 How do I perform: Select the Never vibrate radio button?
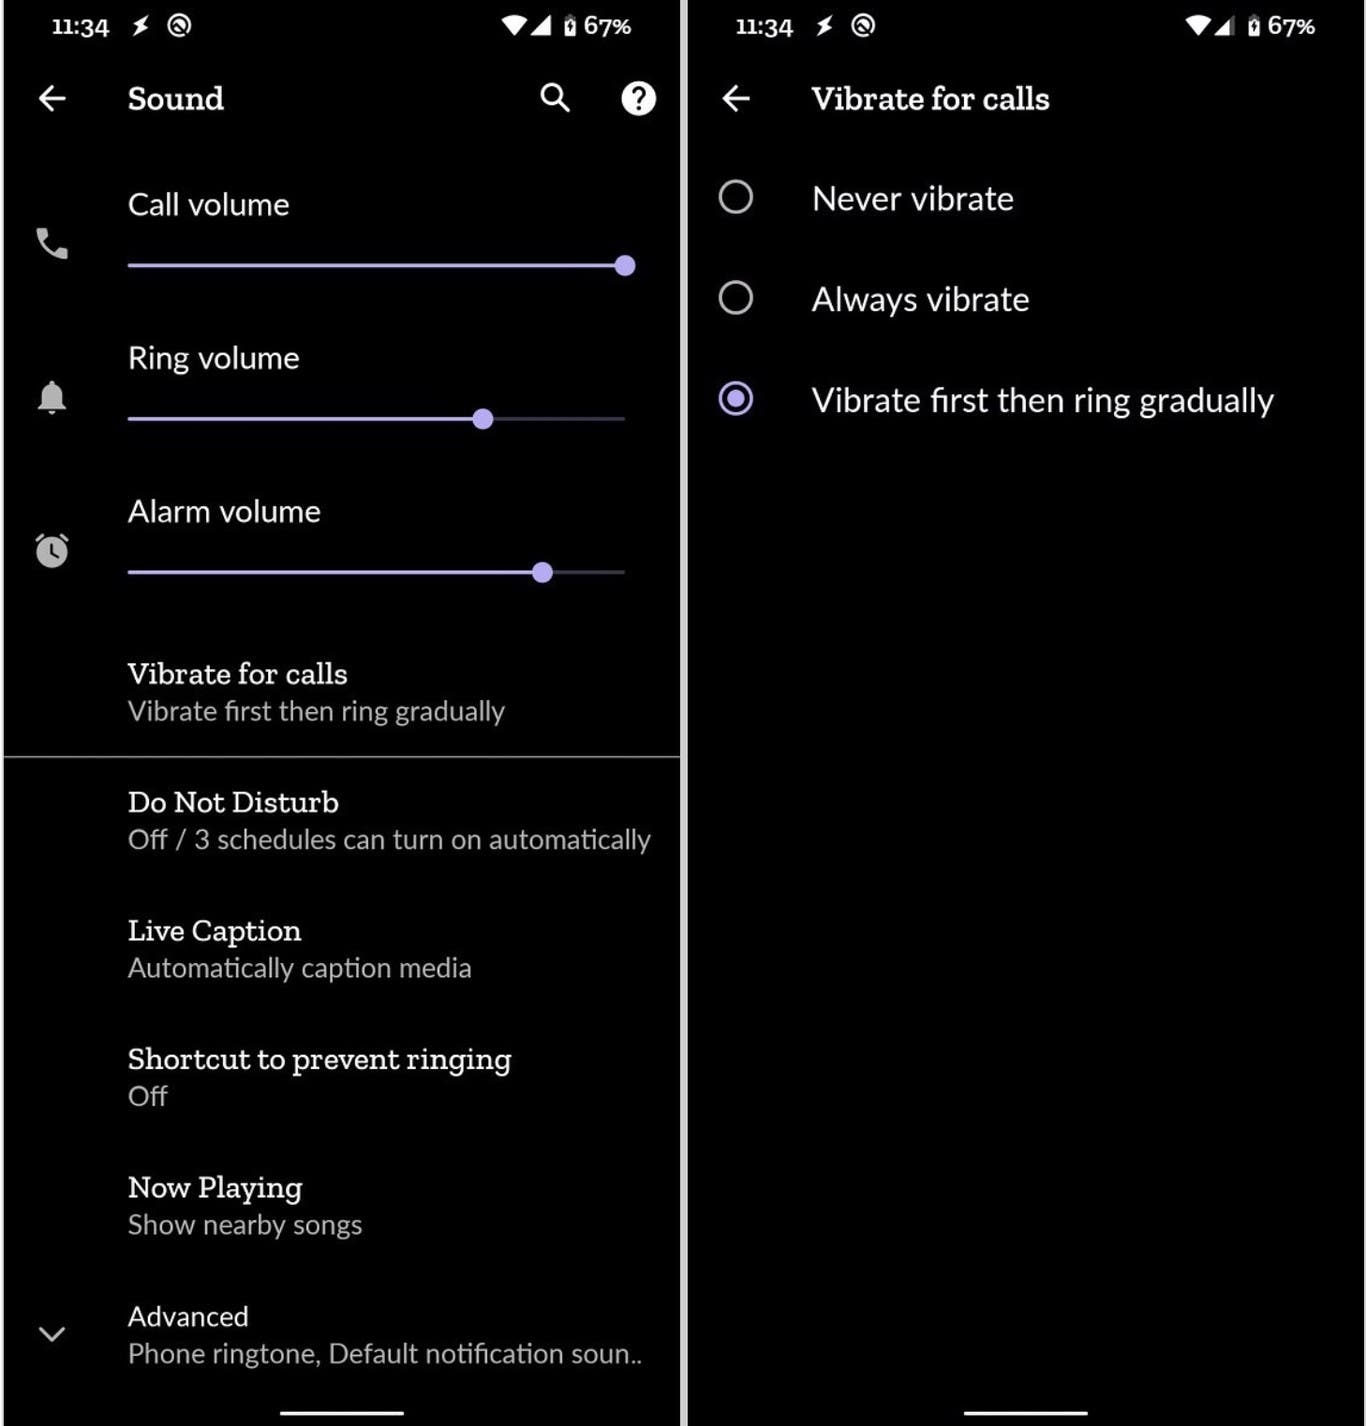736,197
